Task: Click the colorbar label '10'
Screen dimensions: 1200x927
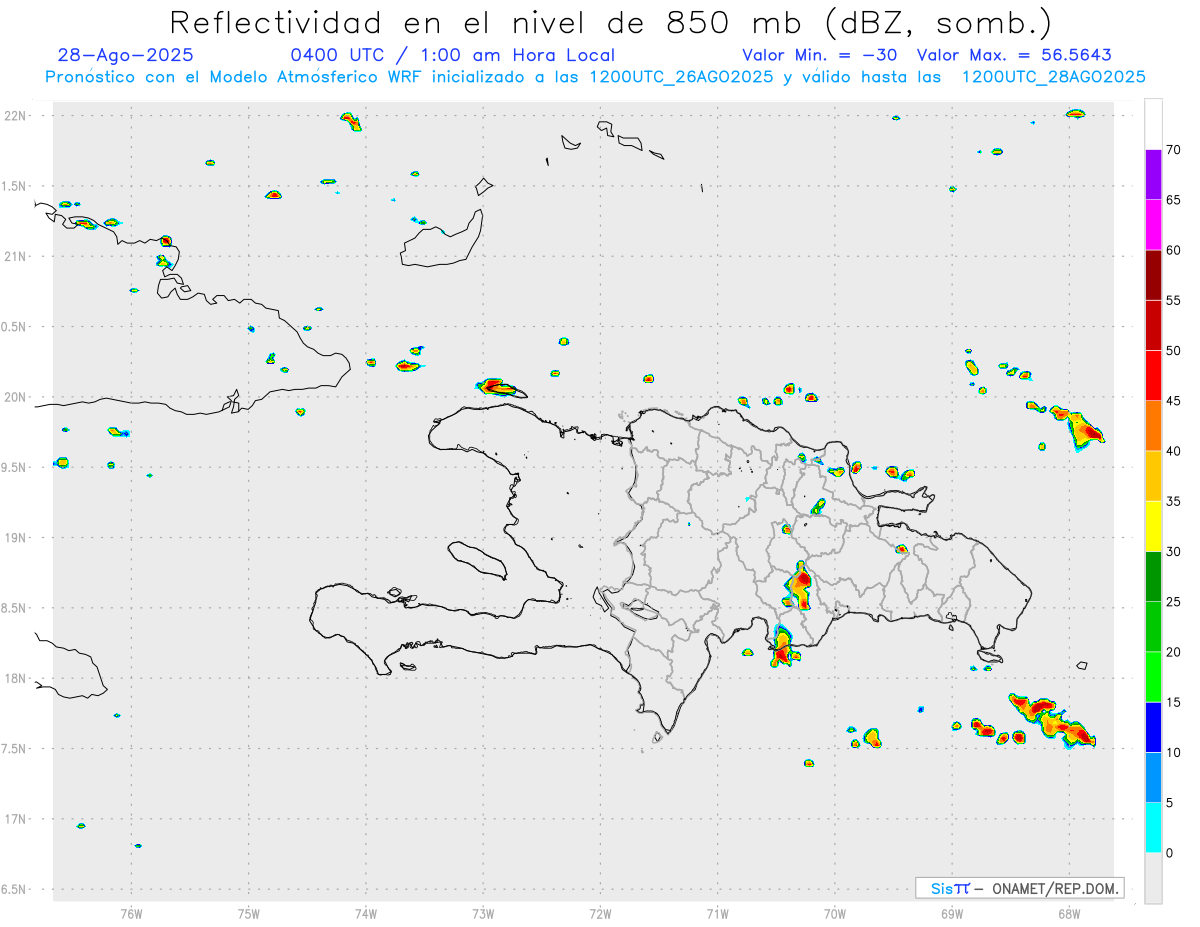Action: [x=1173, y=752]
